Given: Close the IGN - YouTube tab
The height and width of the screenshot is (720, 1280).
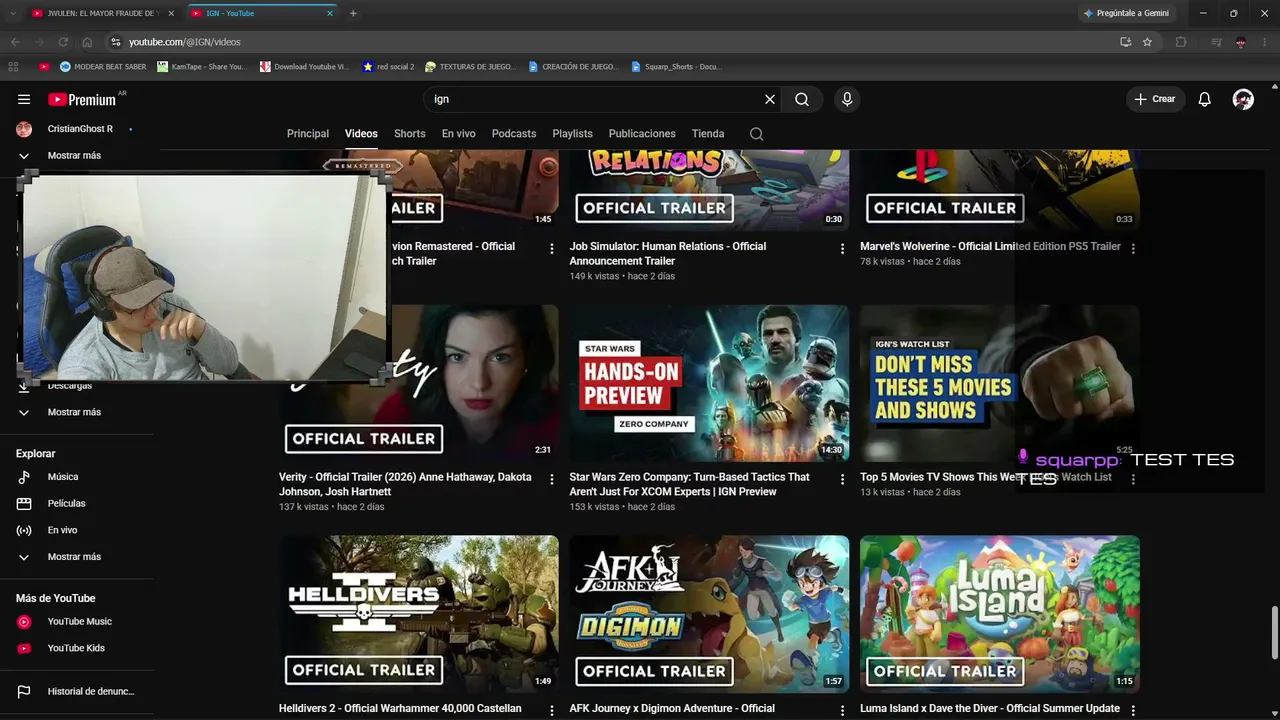Looking at the screenshot, I should tap(330, 13).
